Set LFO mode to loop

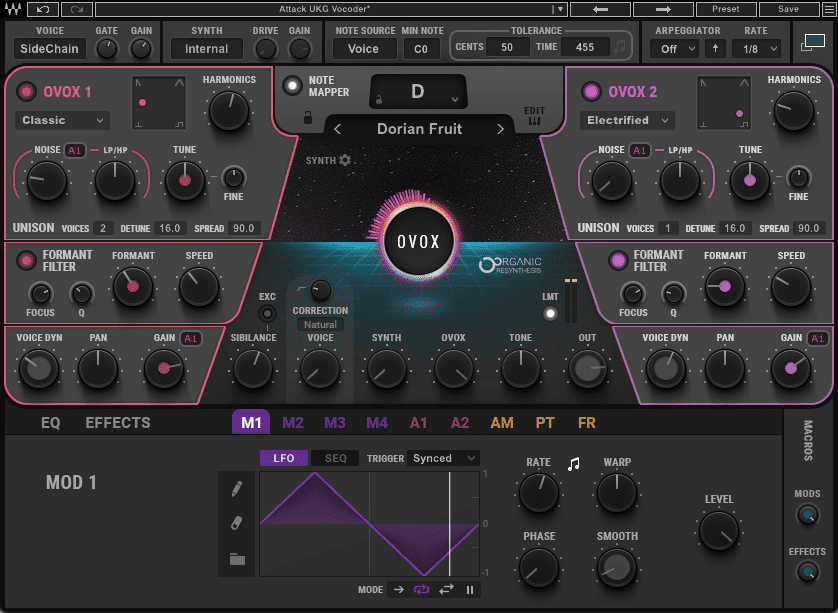coord(421,589)
